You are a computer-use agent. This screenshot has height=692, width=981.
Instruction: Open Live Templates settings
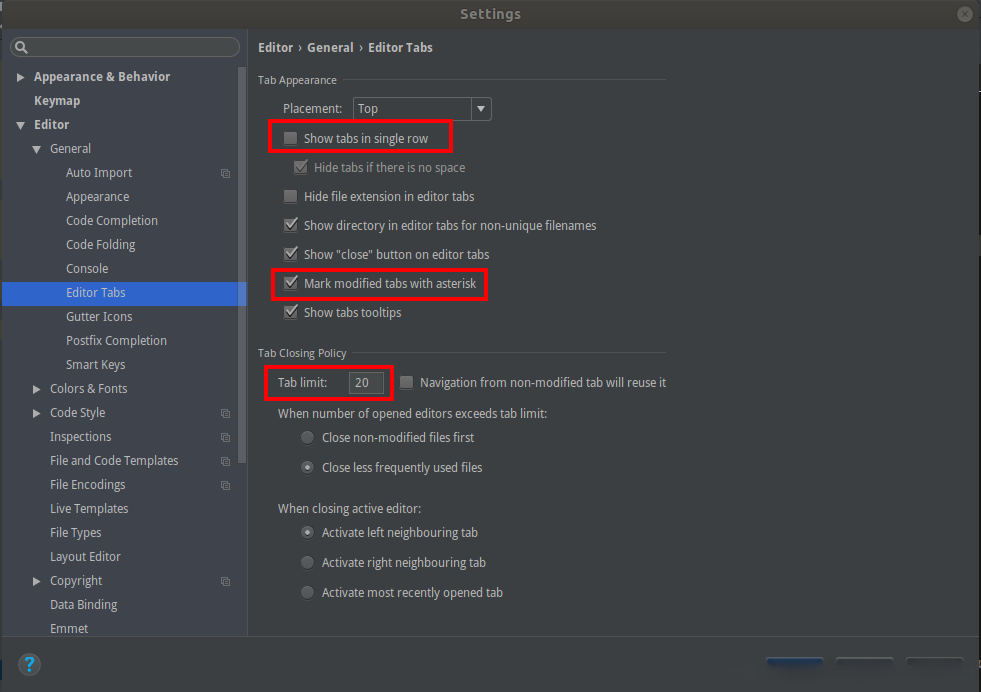point(89,509)
